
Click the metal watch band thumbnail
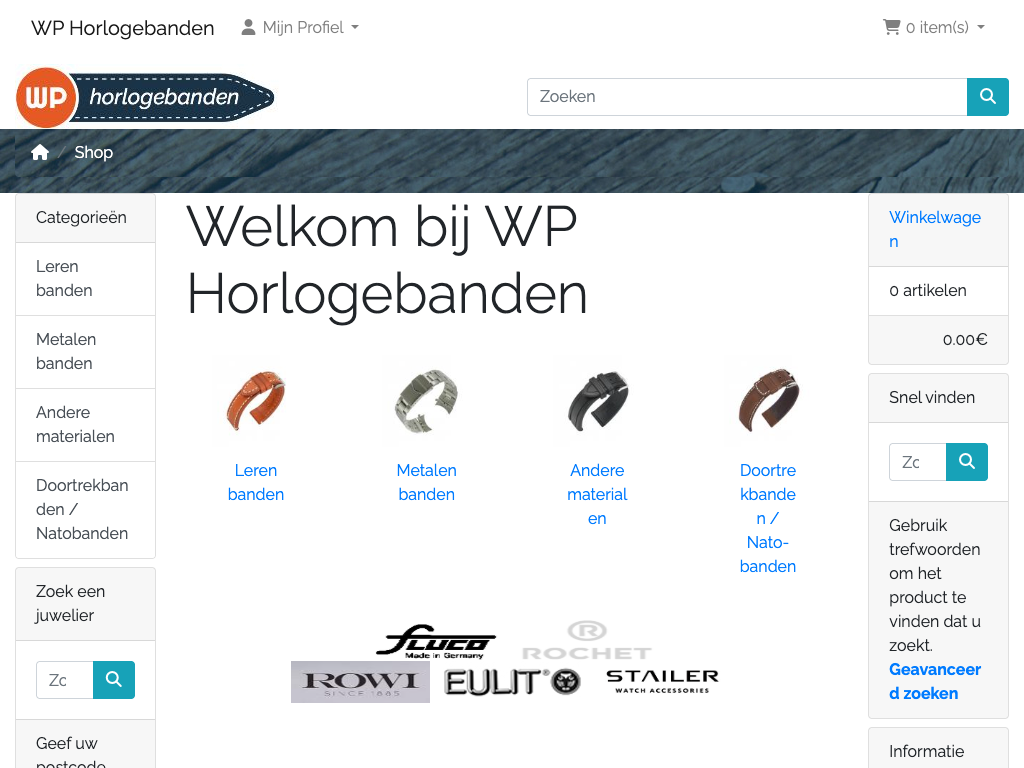pos(426,402)
